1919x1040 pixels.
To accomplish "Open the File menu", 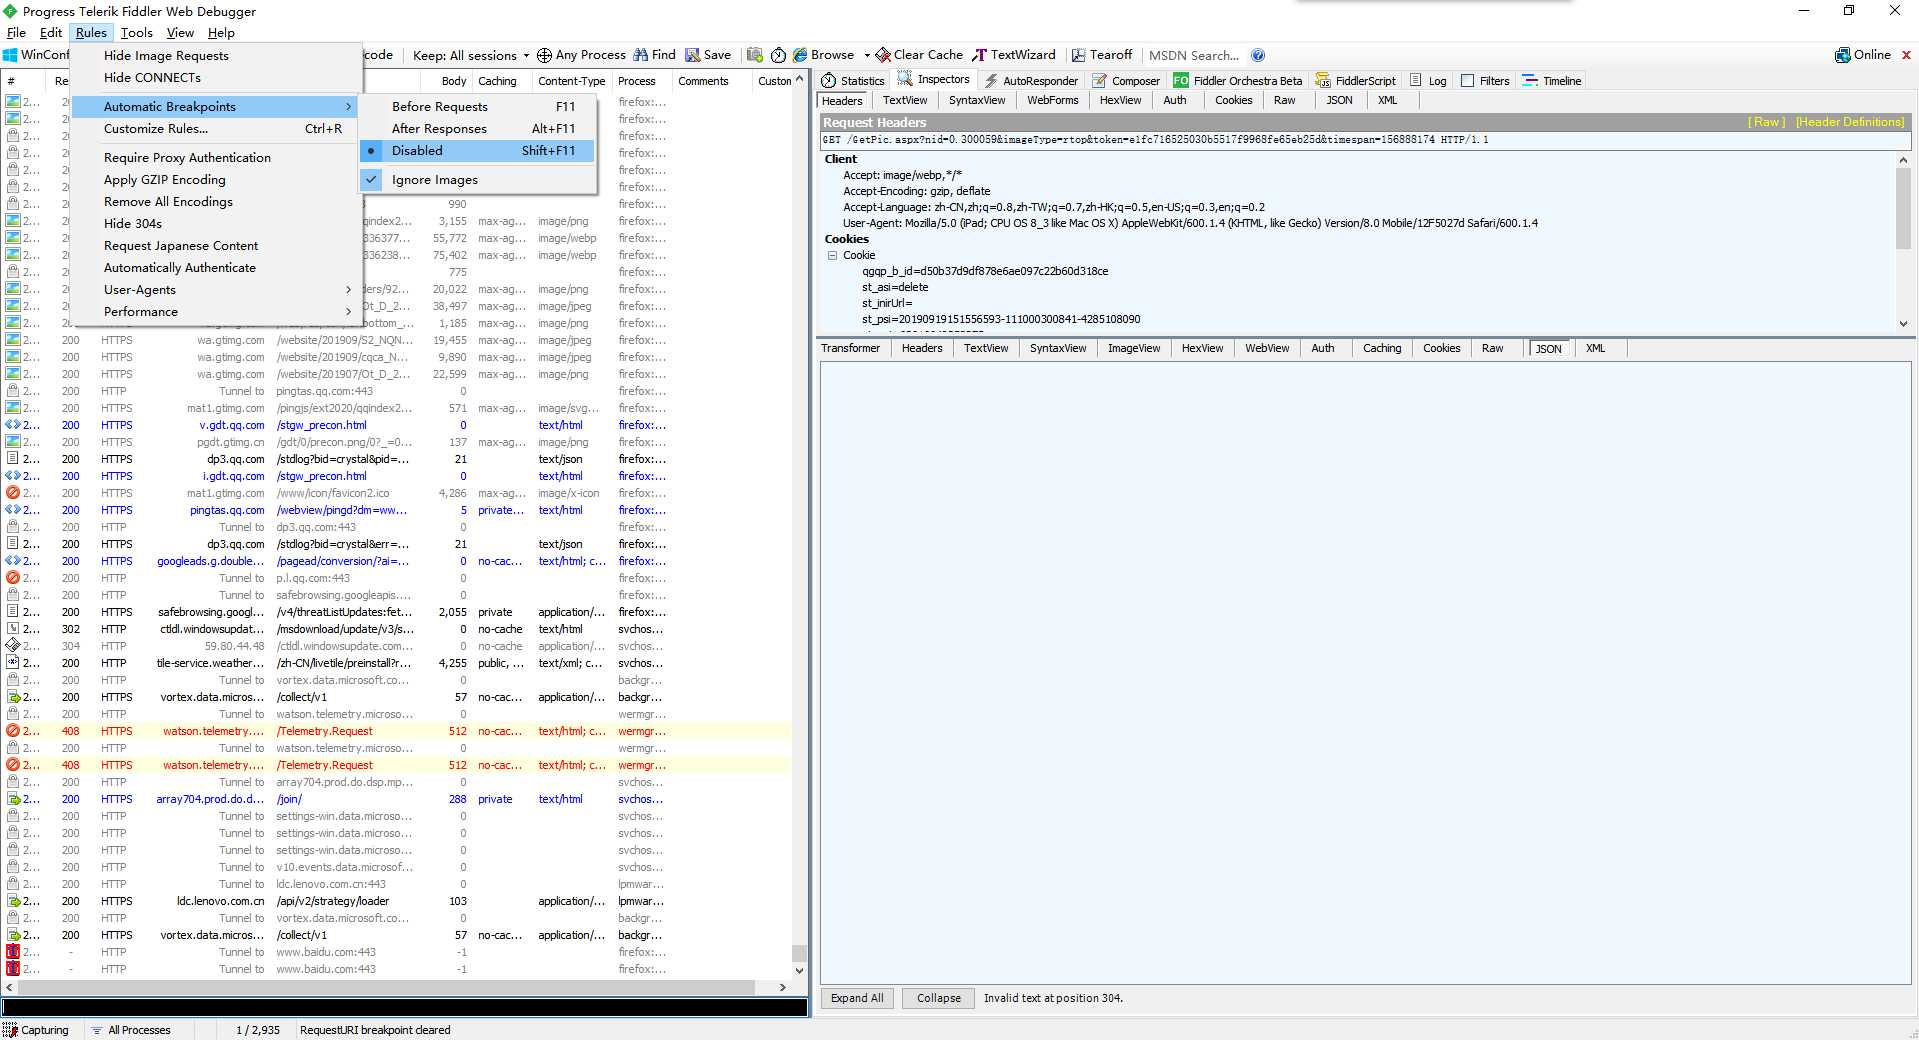I will [x=17, y=33].
